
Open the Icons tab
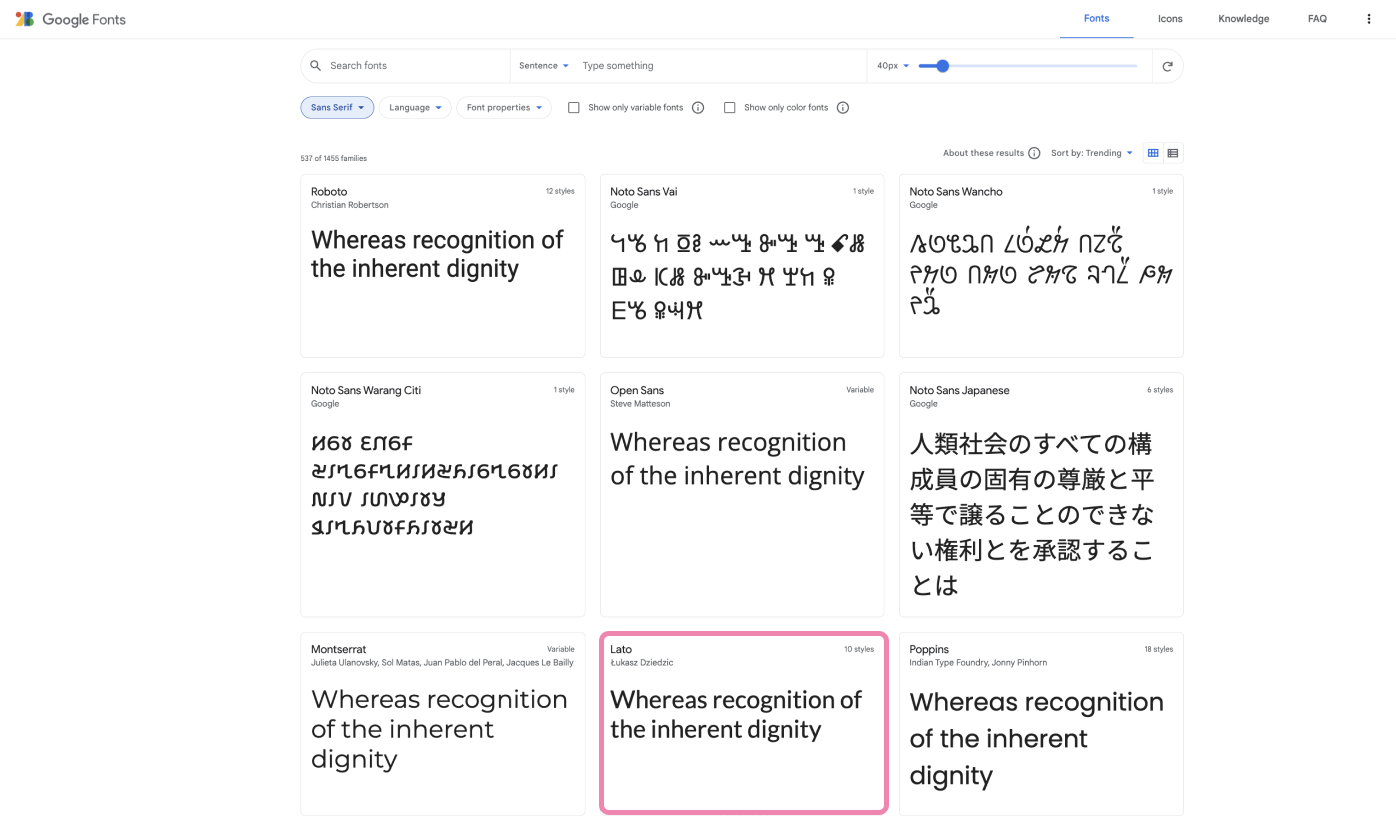click(1170, 19)
